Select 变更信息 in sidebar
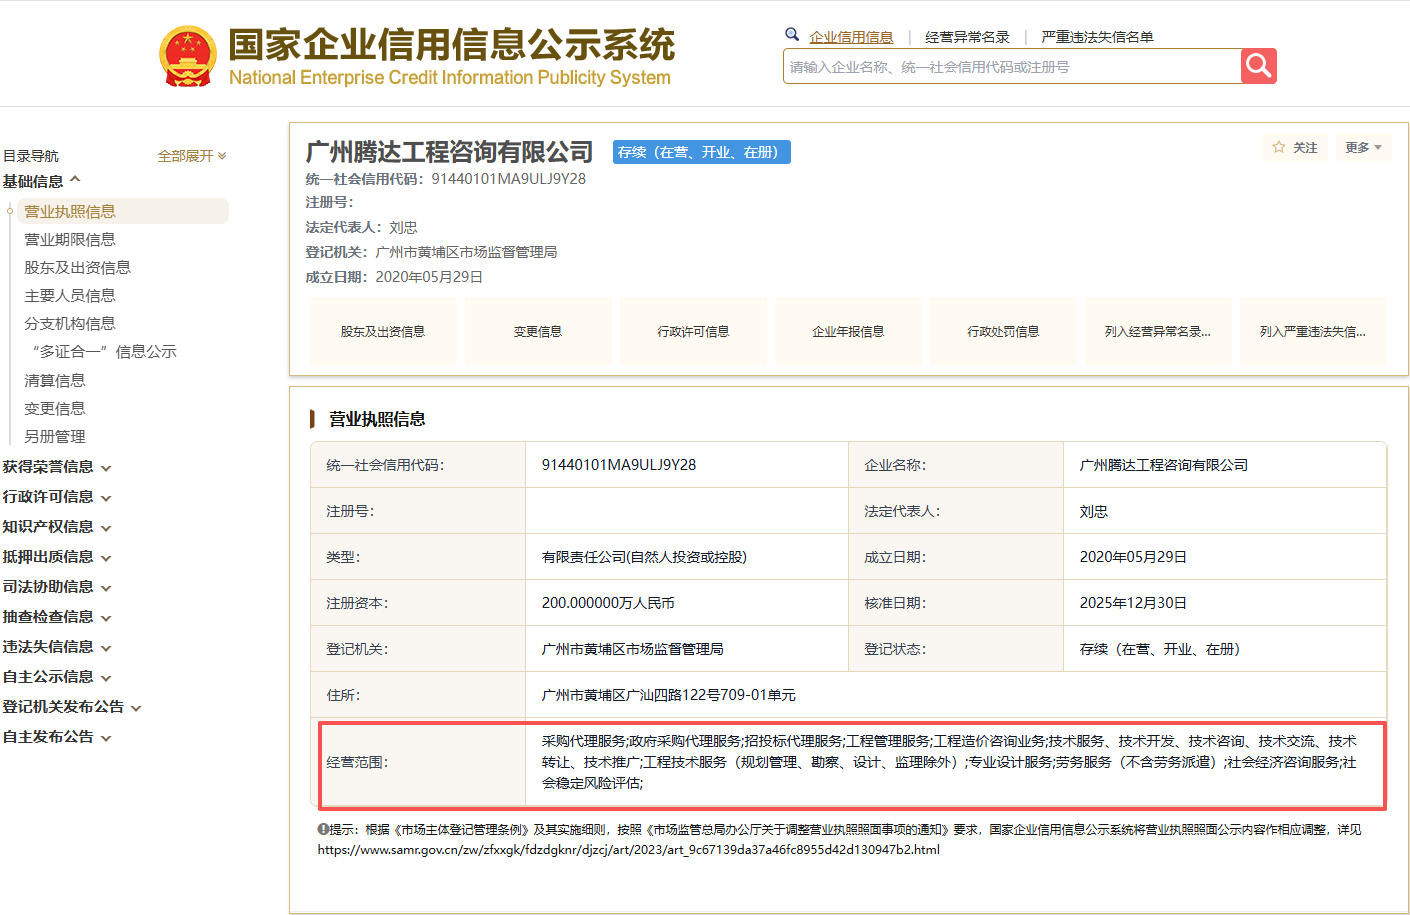 55,408
